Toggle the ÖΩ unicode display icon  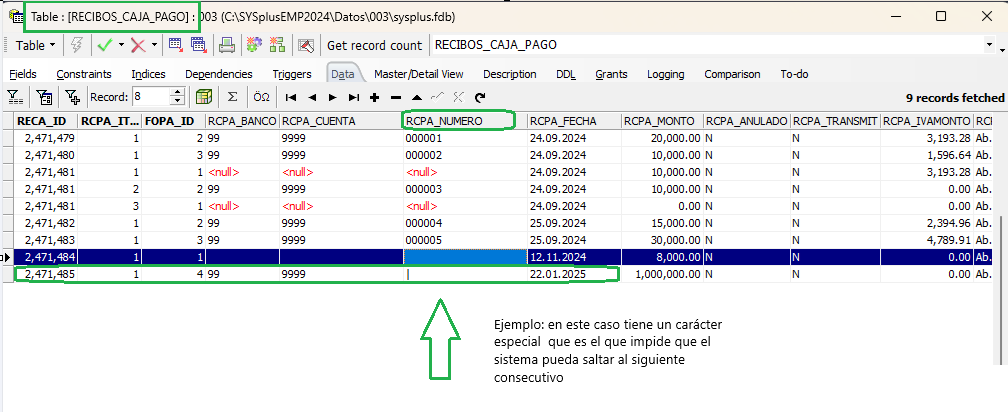tap(261, 97)
